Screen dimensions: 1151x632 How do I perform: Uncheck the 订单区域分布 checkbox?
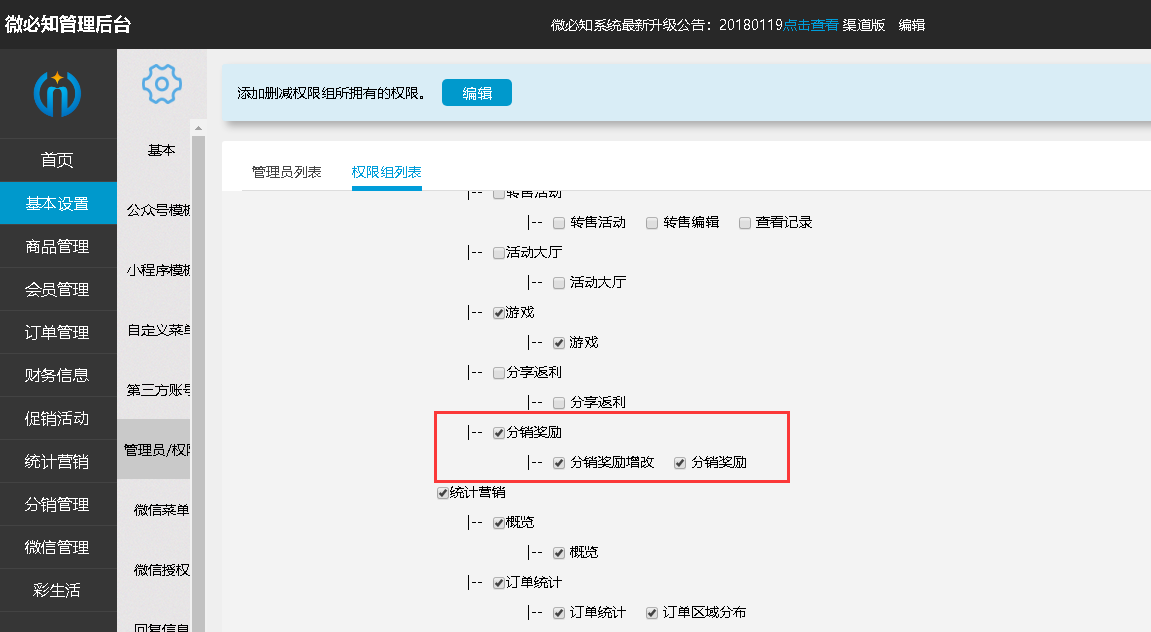pos(652,613)
